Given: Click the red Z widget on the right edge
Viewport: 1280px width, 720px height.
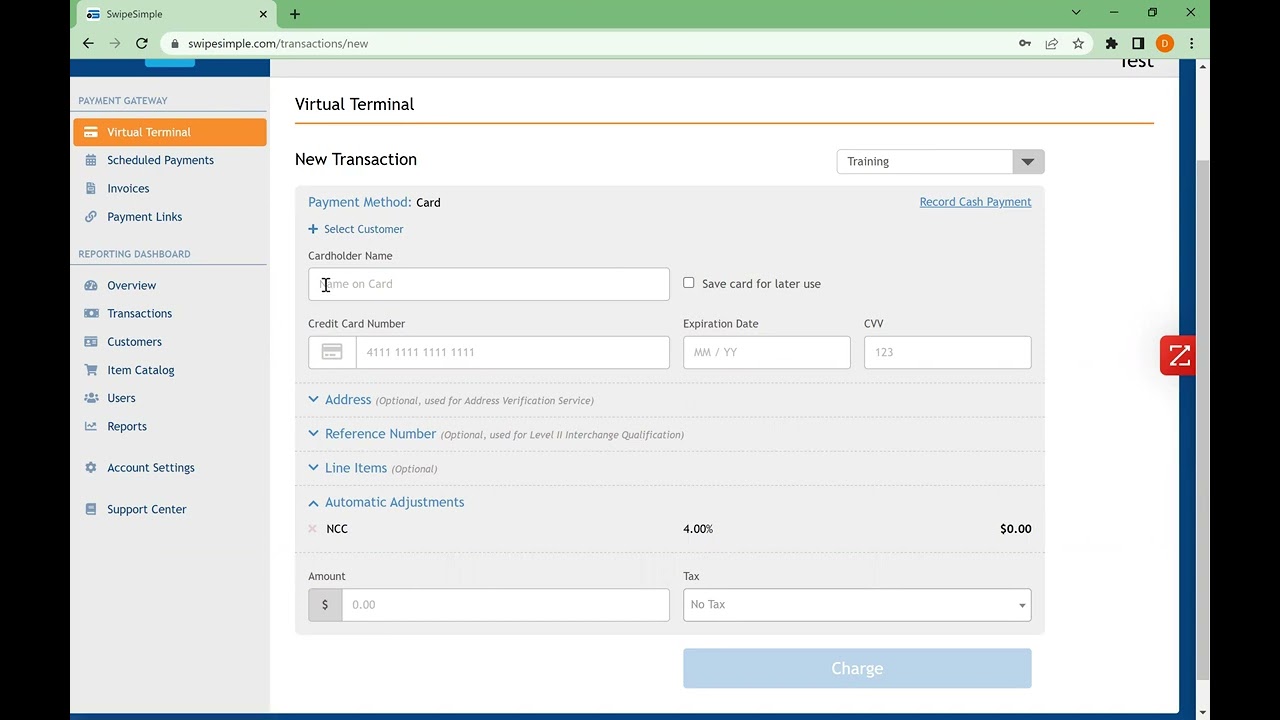Looking at the screenshot, I should (x=1178, y=356).
